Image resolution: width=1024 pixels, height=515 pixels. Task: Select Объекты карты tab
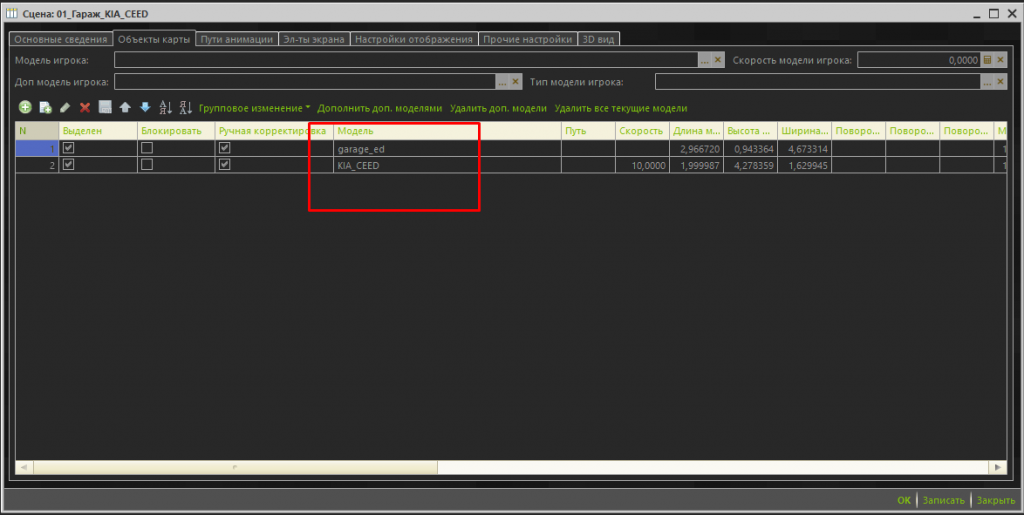click(154, 39)
